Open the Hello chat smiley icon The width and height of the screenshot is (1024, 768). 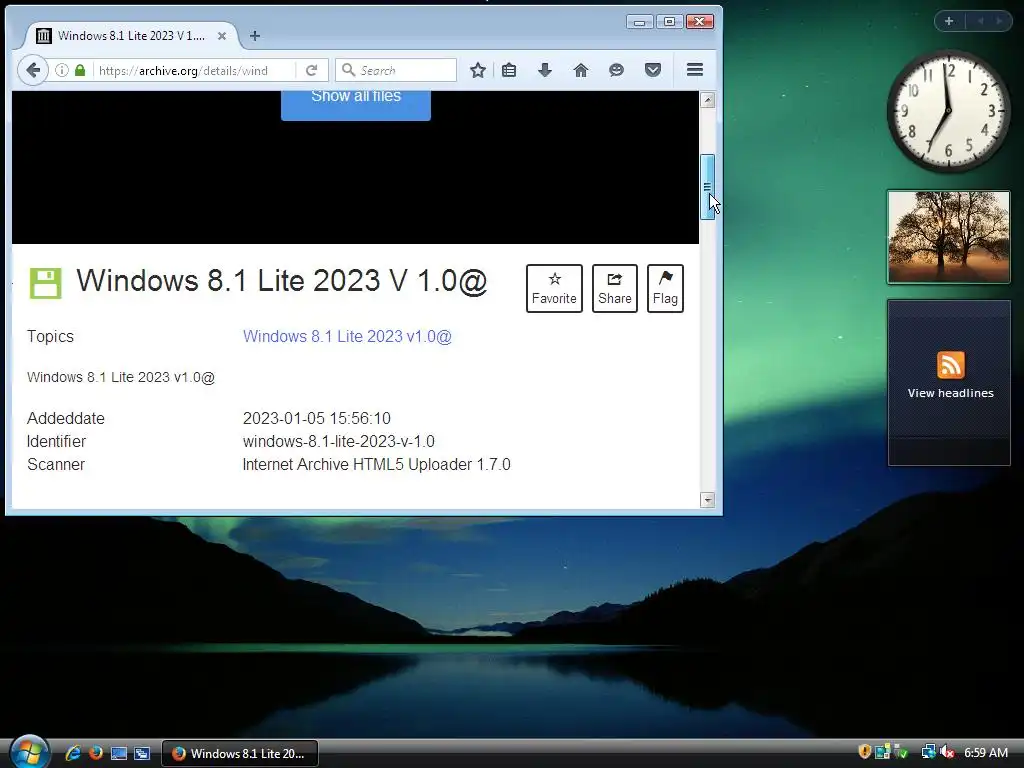click(x=616, y=70)
